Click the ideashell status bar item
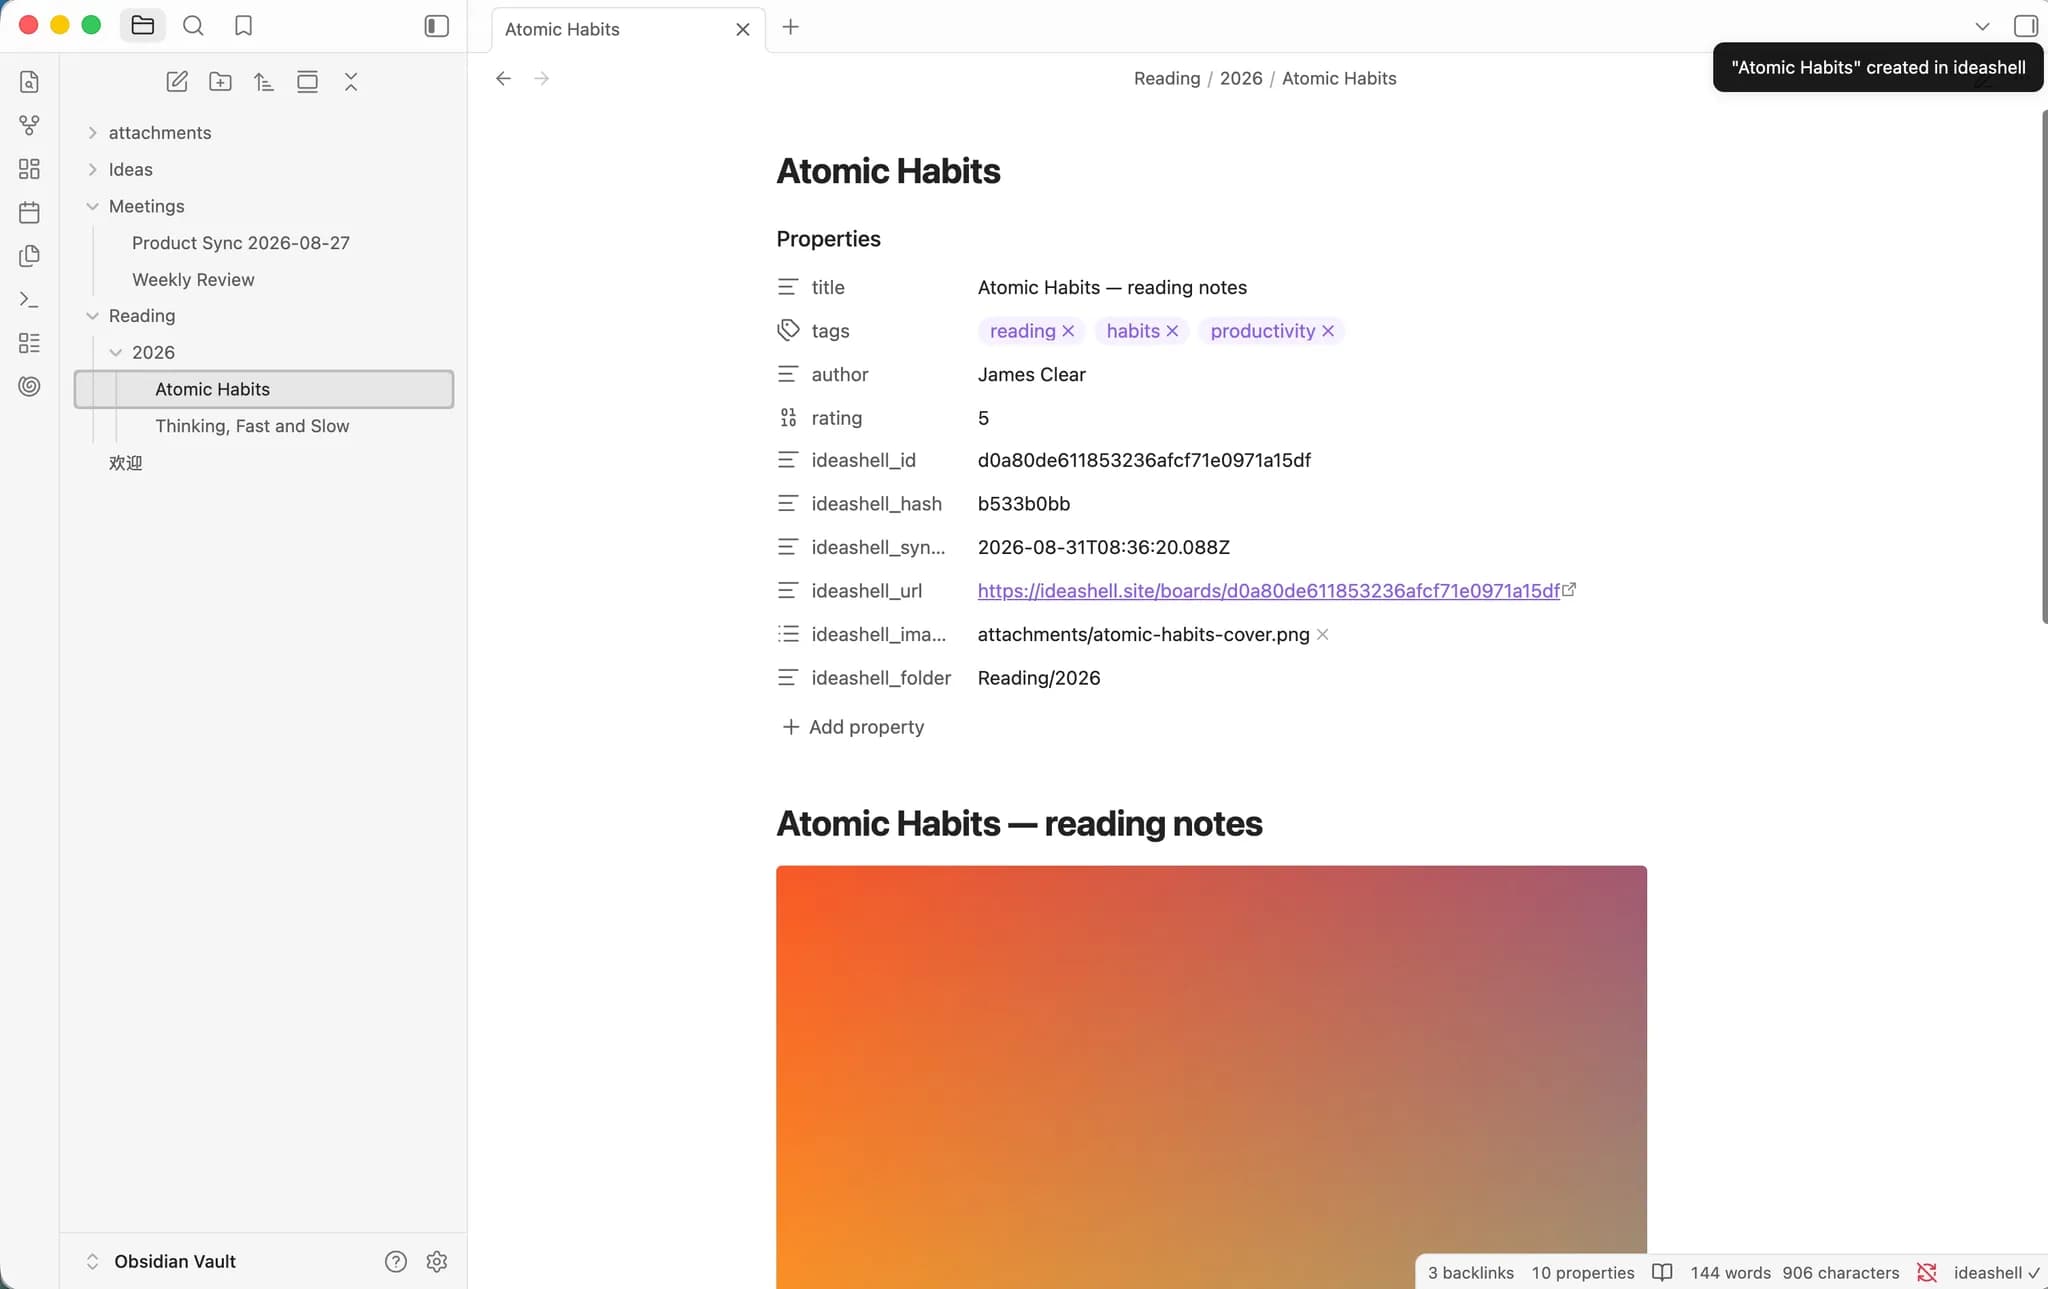 pyautogui.click(x=1996, y=1272)
